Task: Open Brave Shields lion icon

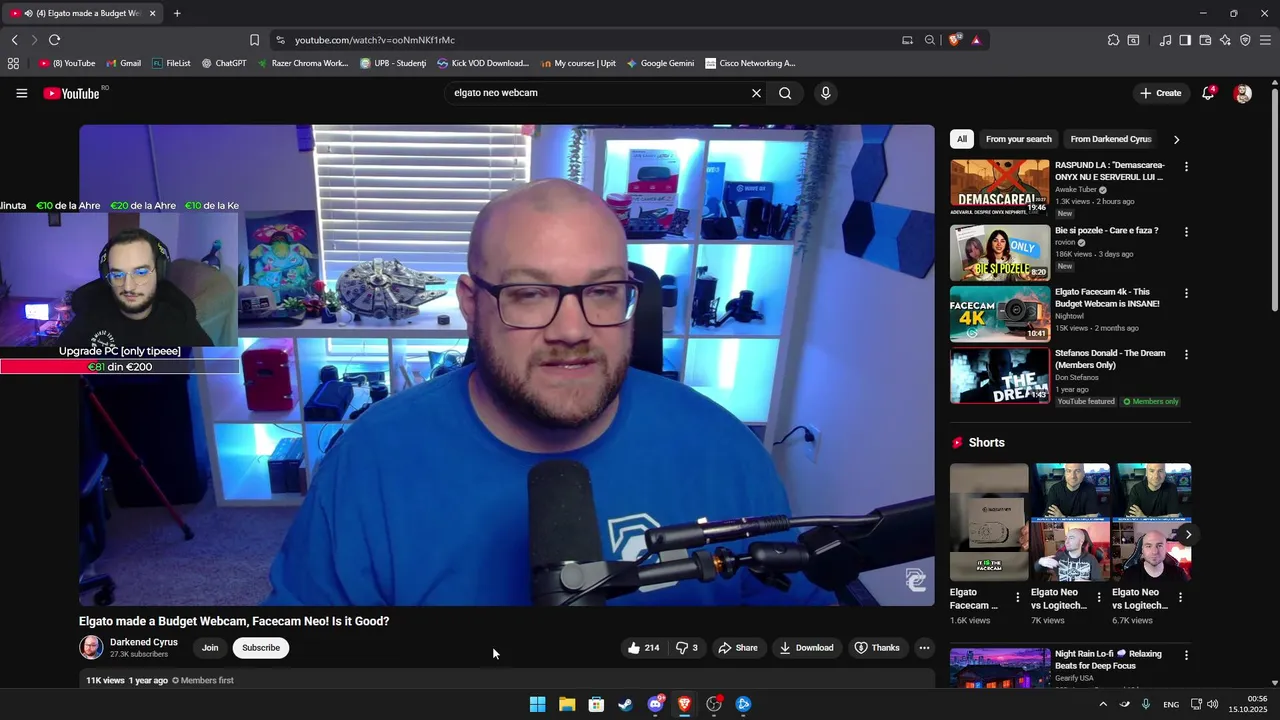Action: click(955, 40)
